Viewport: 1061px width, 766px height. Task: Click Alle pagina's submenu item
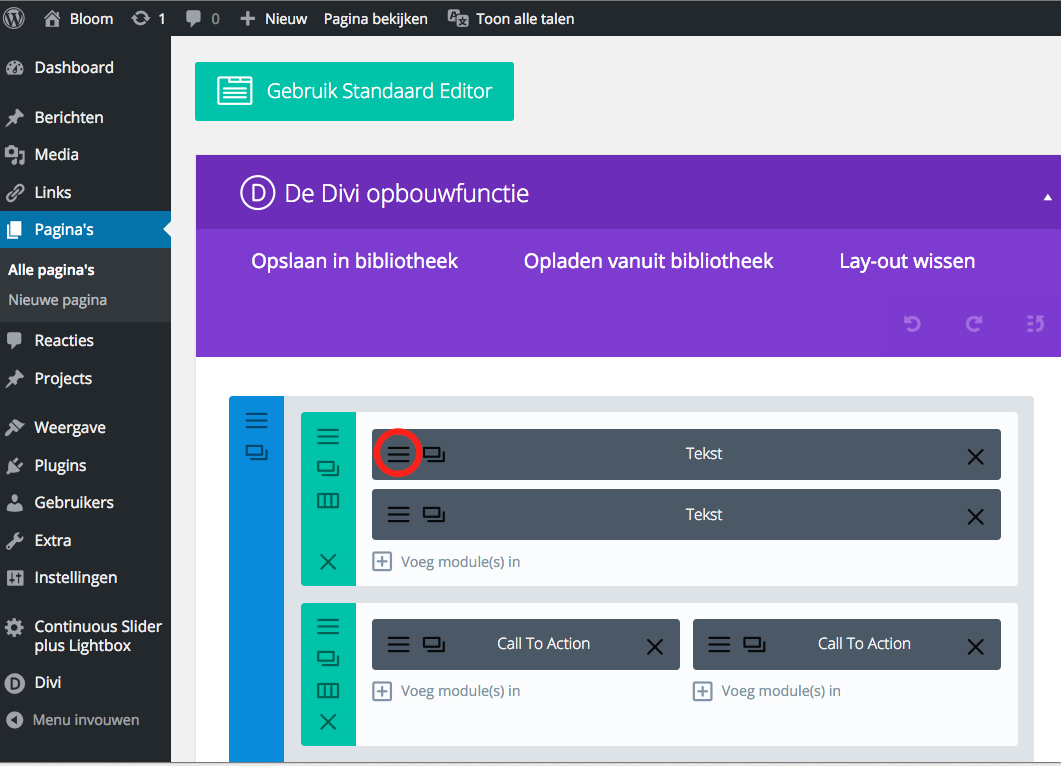pos(51,270)
